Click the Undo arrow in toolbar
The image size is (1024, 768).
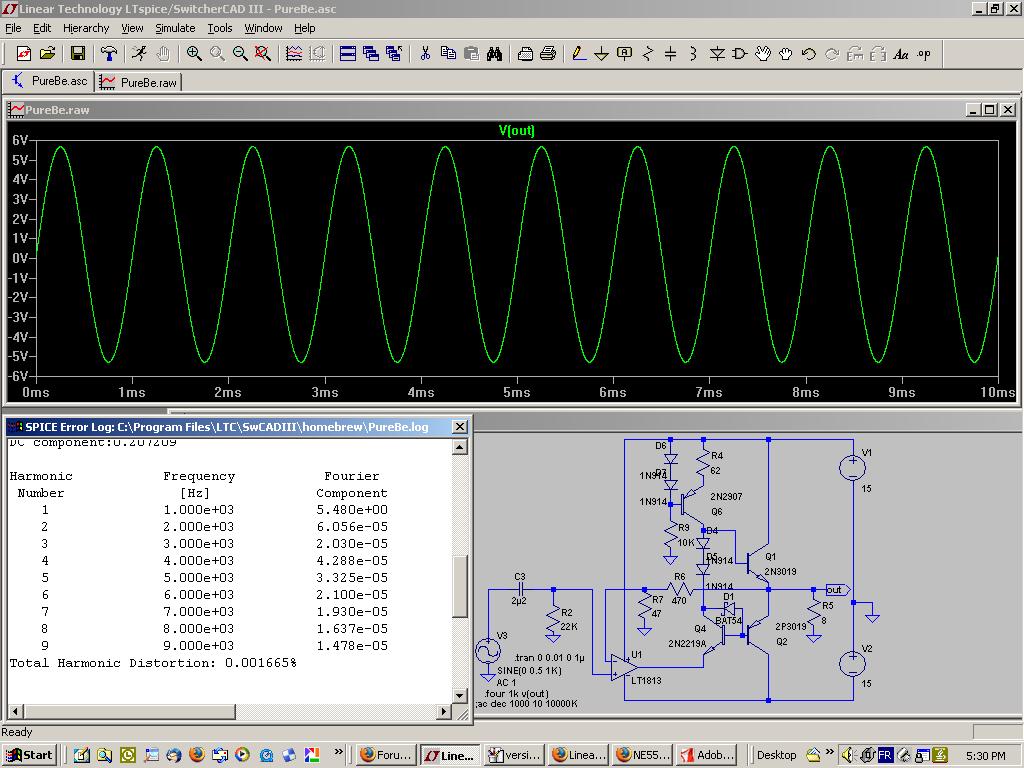click(x=808, y=54)
